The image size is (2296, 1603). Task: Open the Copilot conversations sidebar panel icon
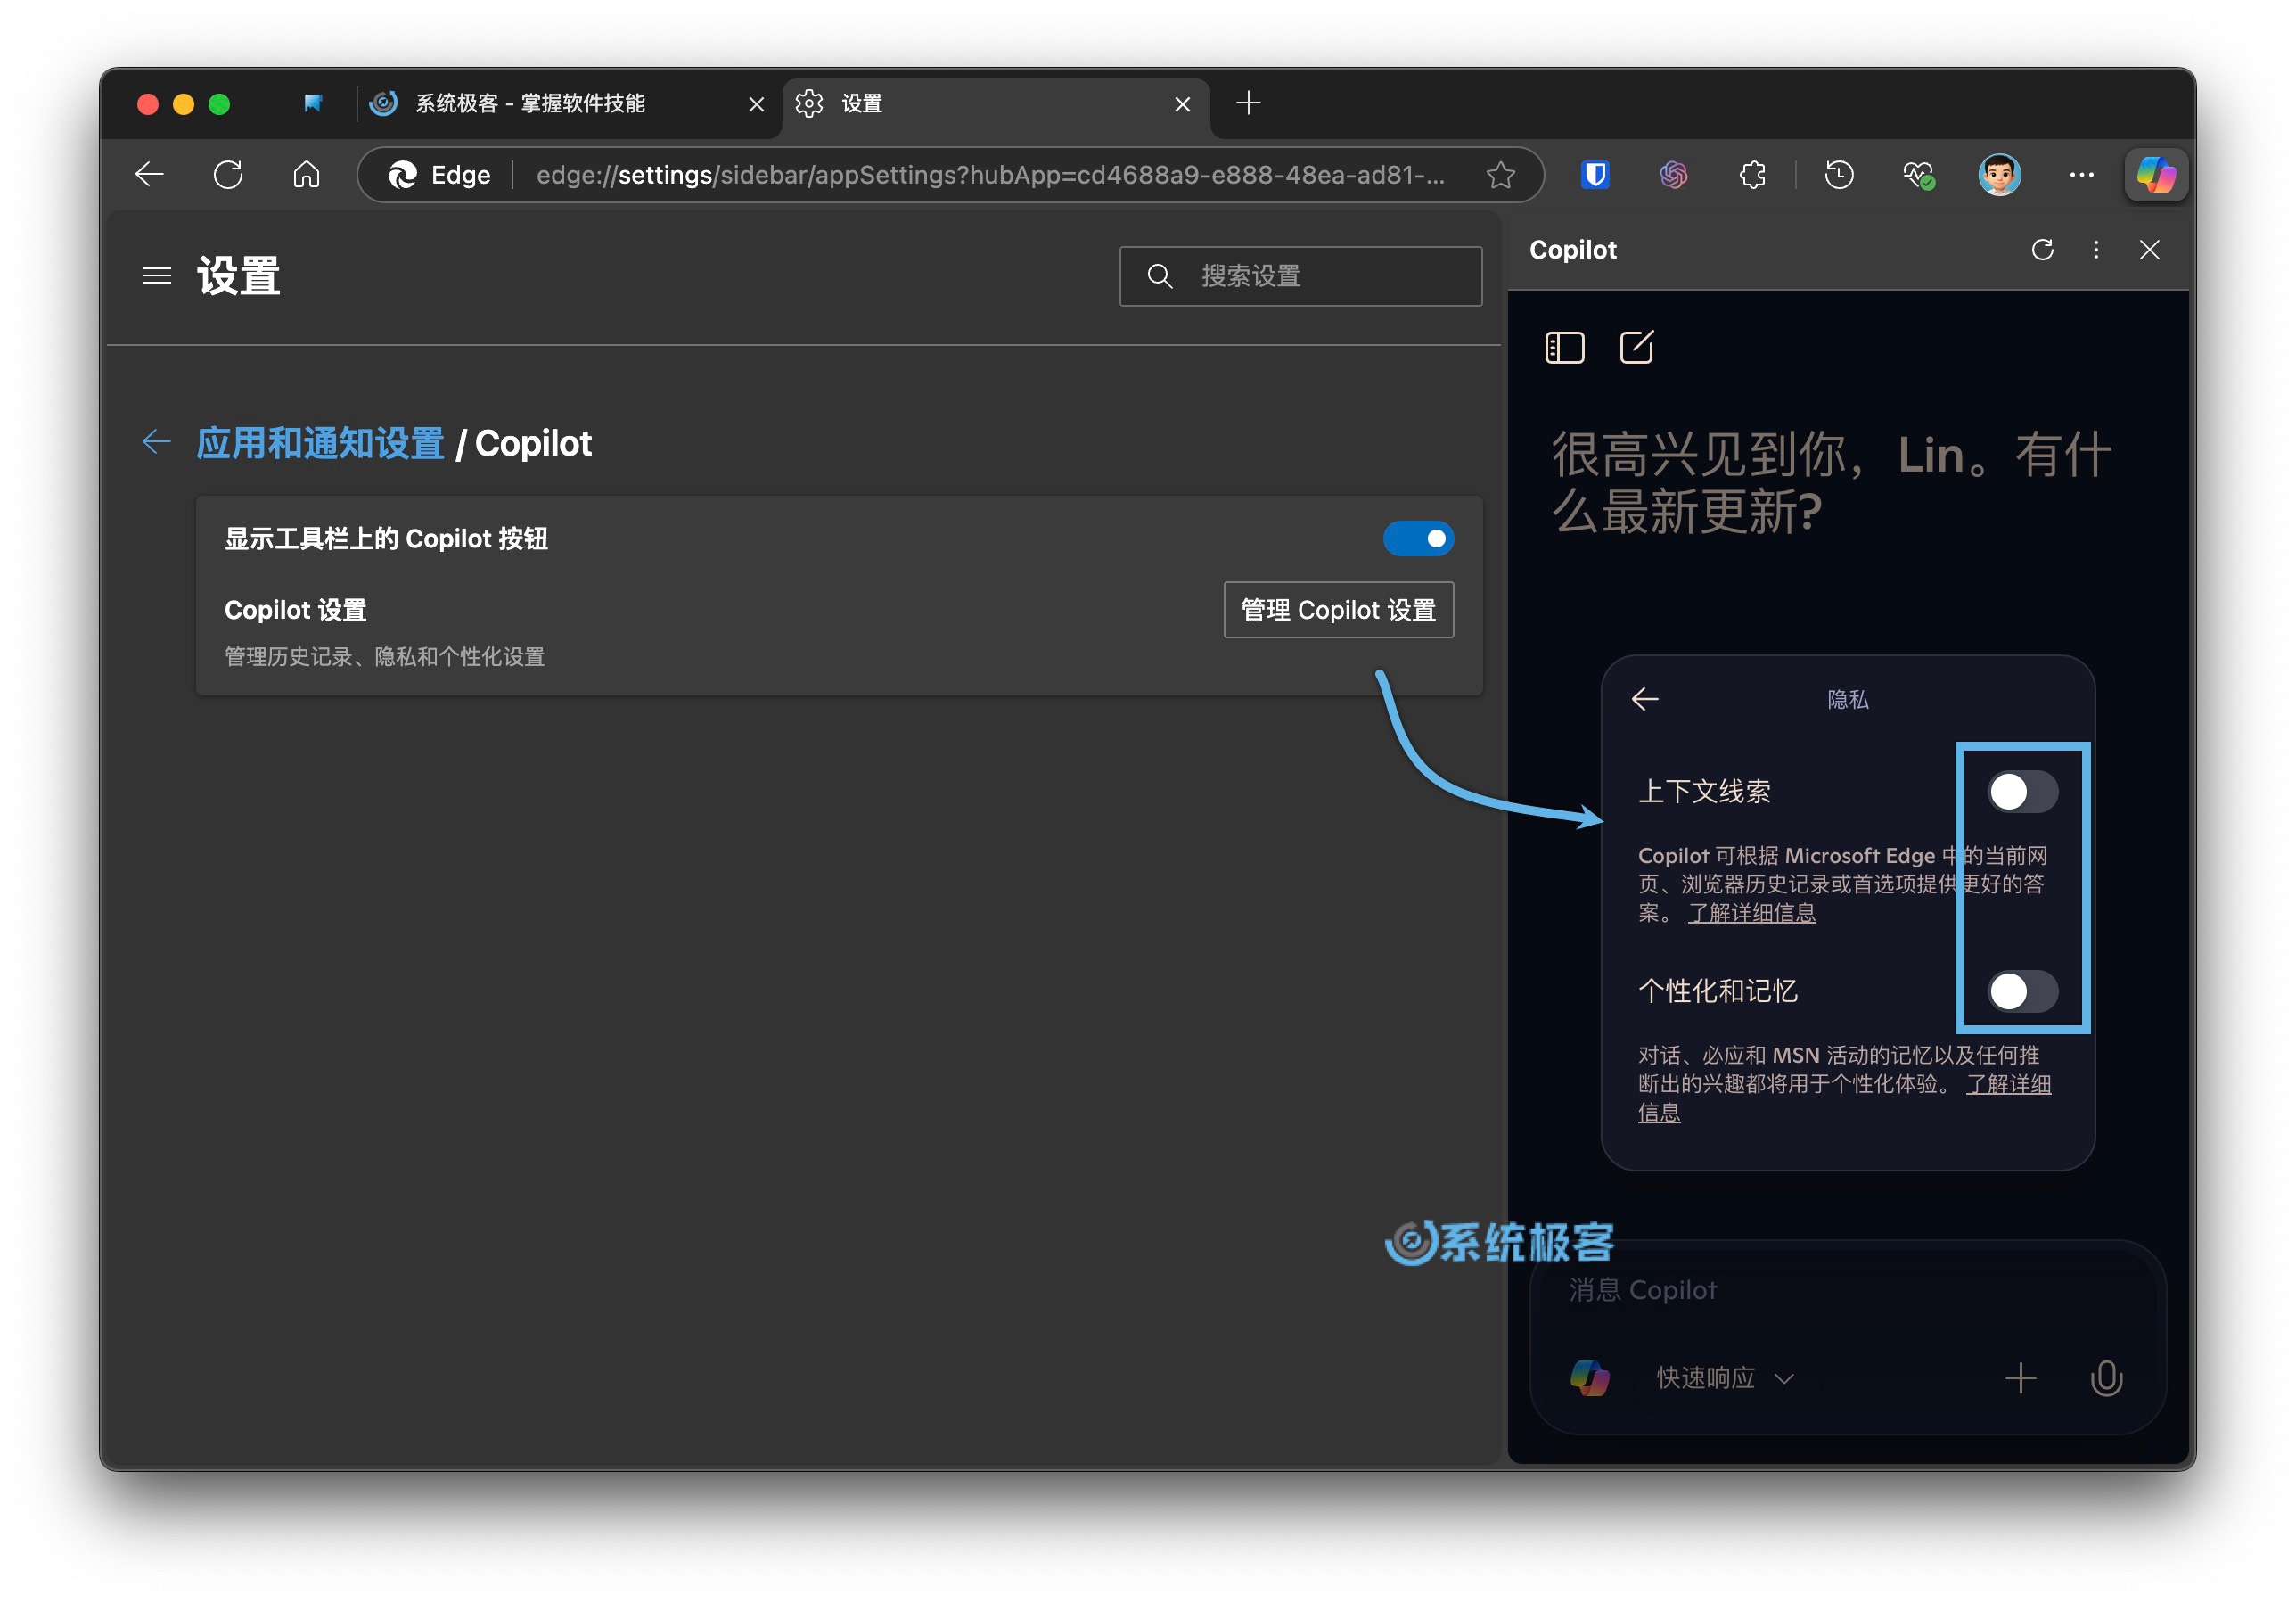1564,348
